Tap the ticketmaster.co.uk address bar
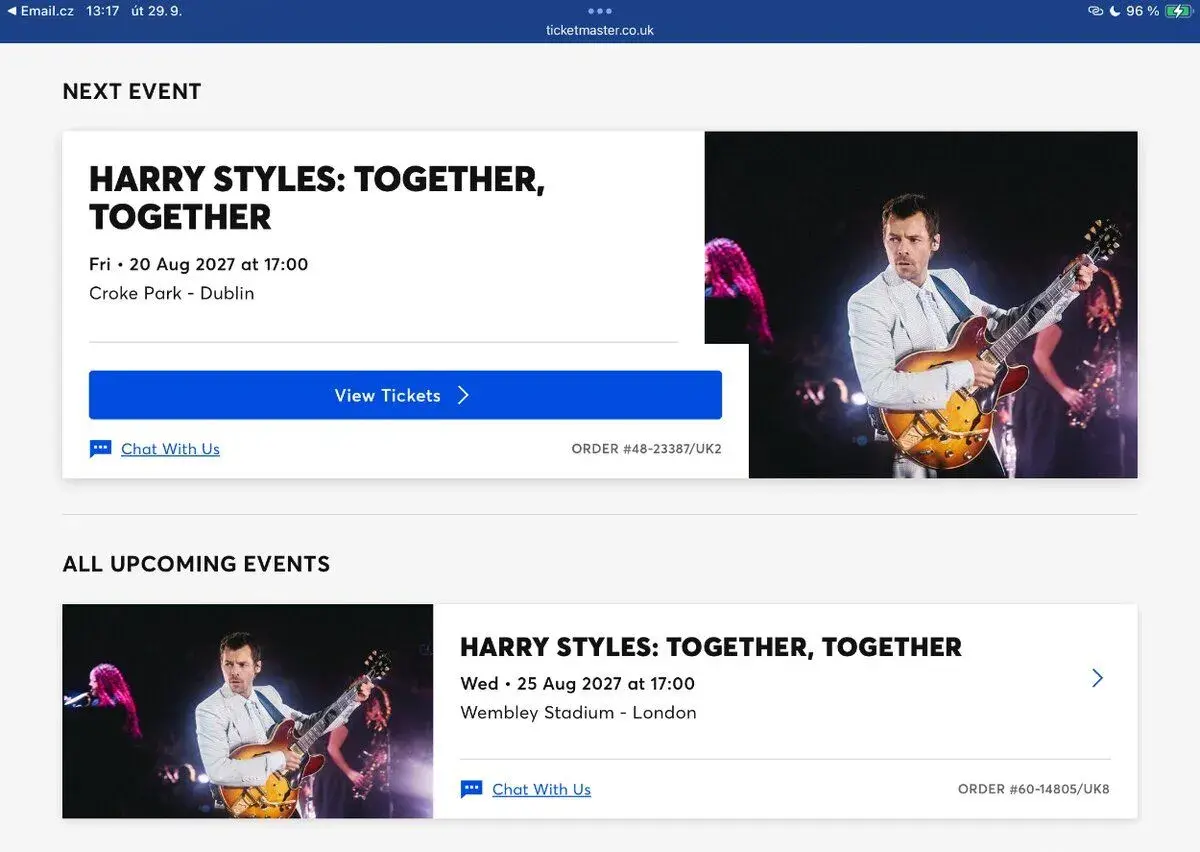Image resolution: width=1200 pixels, height=852 pixels. [x=600, y=30]
